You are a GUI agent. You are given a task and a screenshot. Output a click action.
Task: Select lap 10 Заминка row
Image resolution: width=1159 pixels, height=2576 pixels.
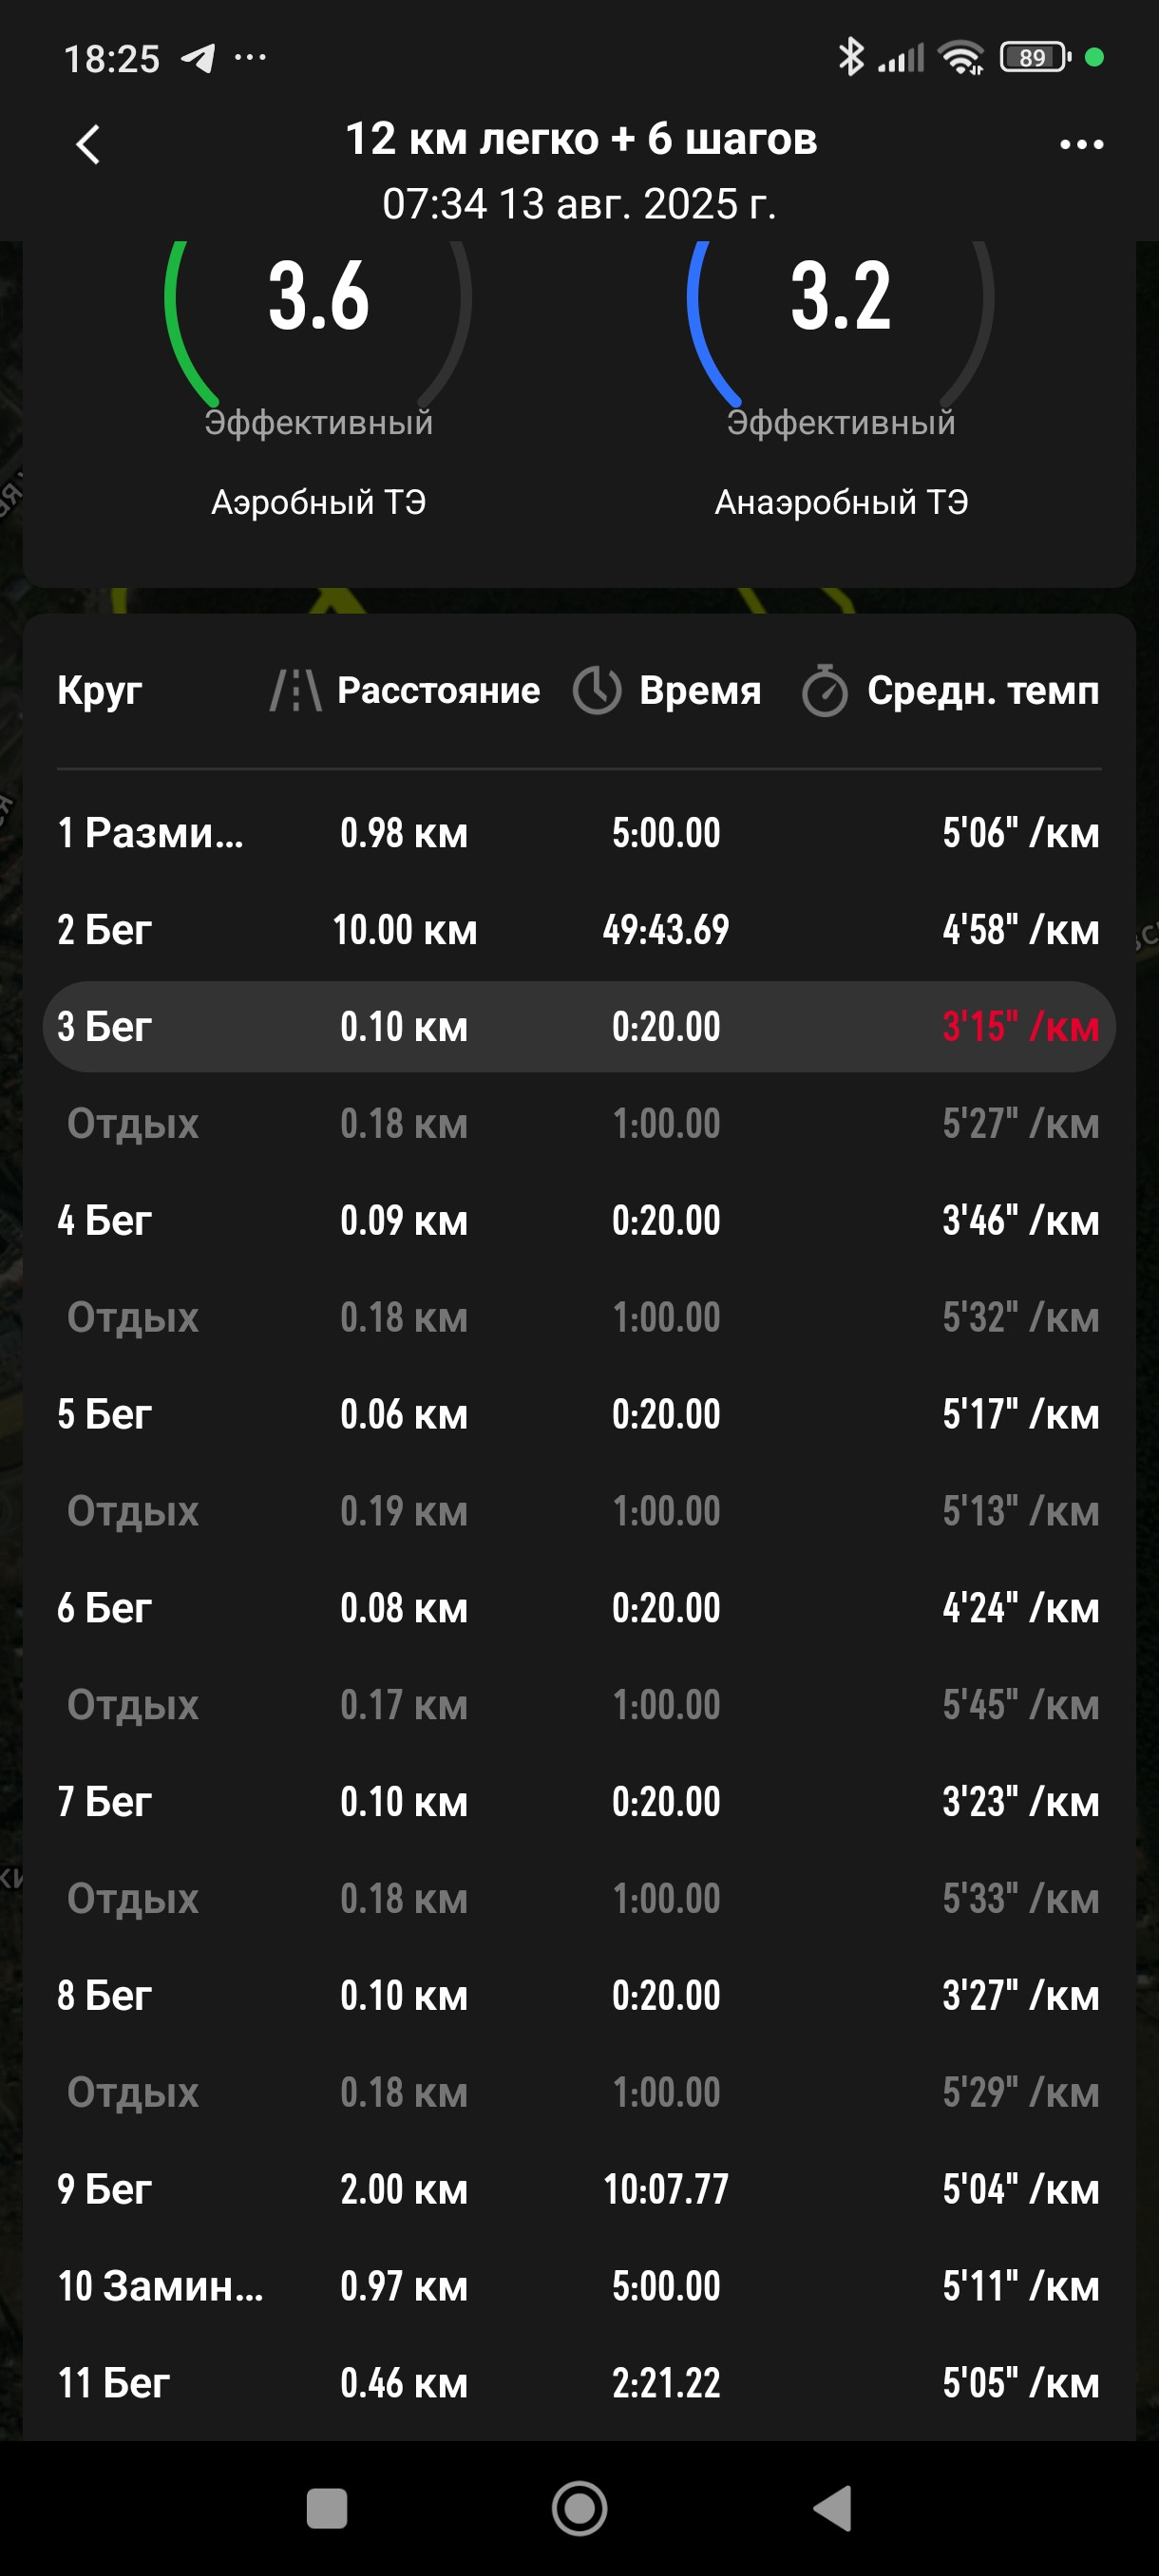tap(579, 2287)
